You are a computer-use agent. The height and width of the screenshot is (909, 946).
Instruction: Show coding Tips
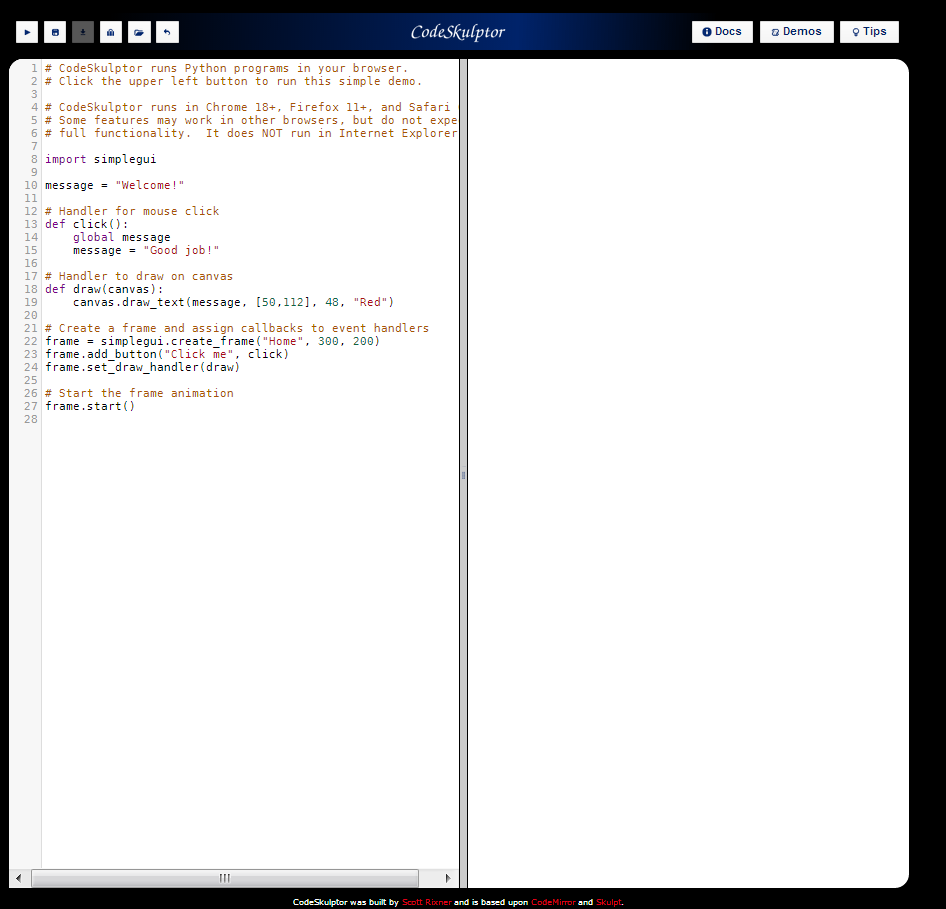pyautogui.click(x=868, y=31)
